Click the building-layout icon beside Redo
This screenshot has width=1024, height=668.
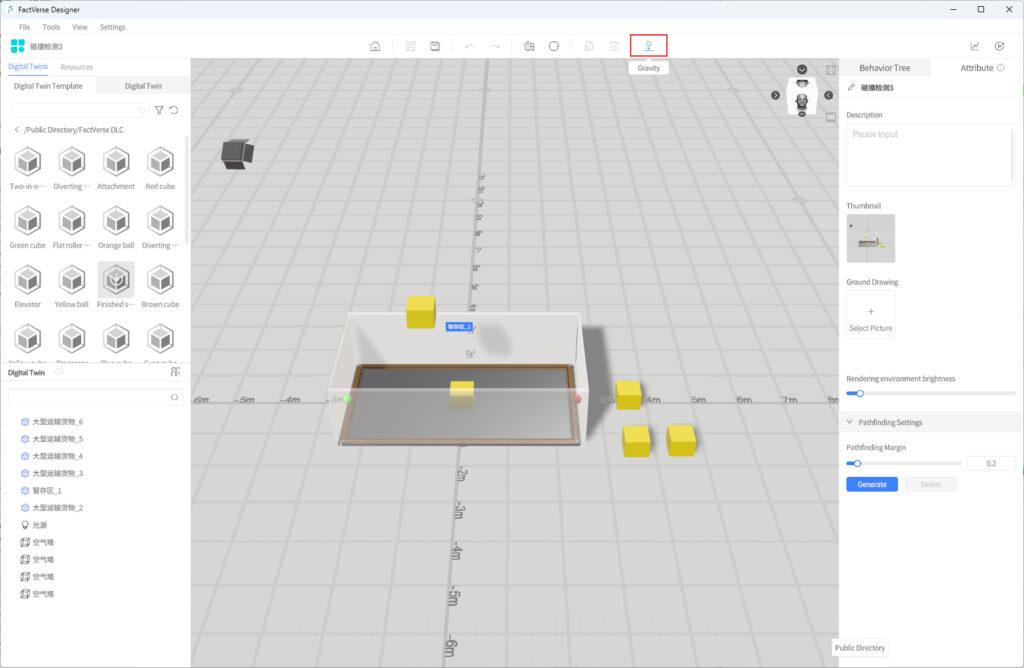[x=530, y=46]
